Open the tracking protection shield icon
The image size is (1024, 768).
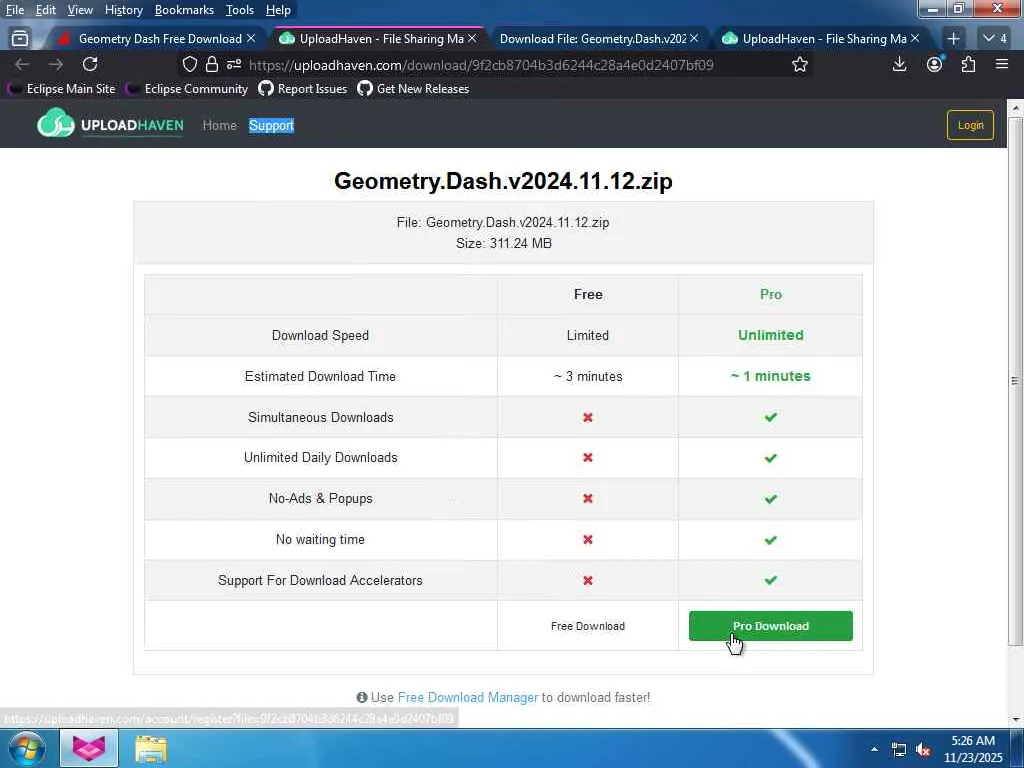[189, 64]
